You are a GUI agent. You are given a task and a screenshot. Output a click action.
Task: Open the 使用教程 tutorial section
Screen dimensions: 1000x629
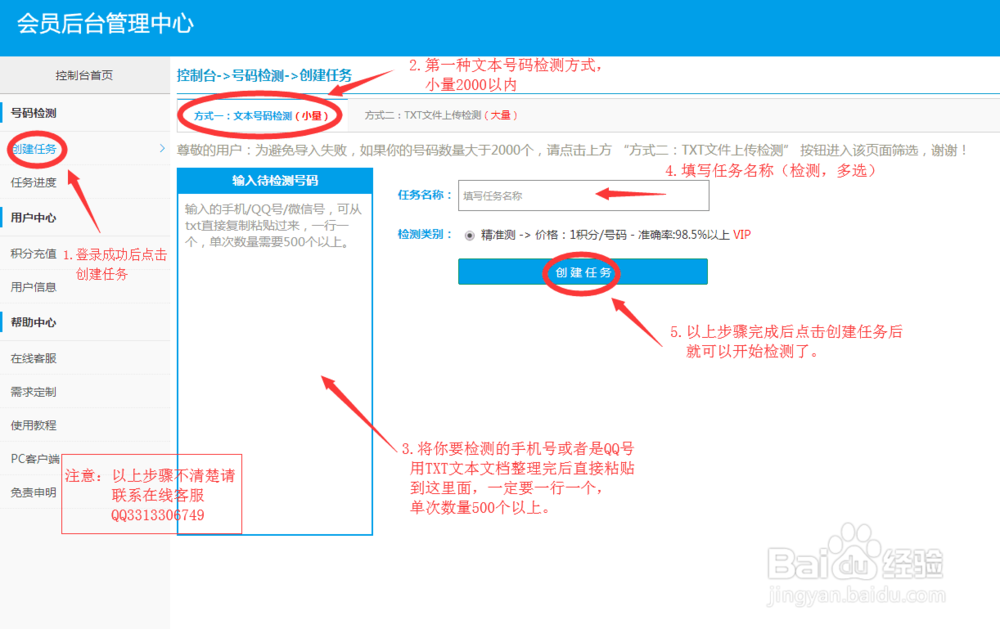(x=35, y=427)
